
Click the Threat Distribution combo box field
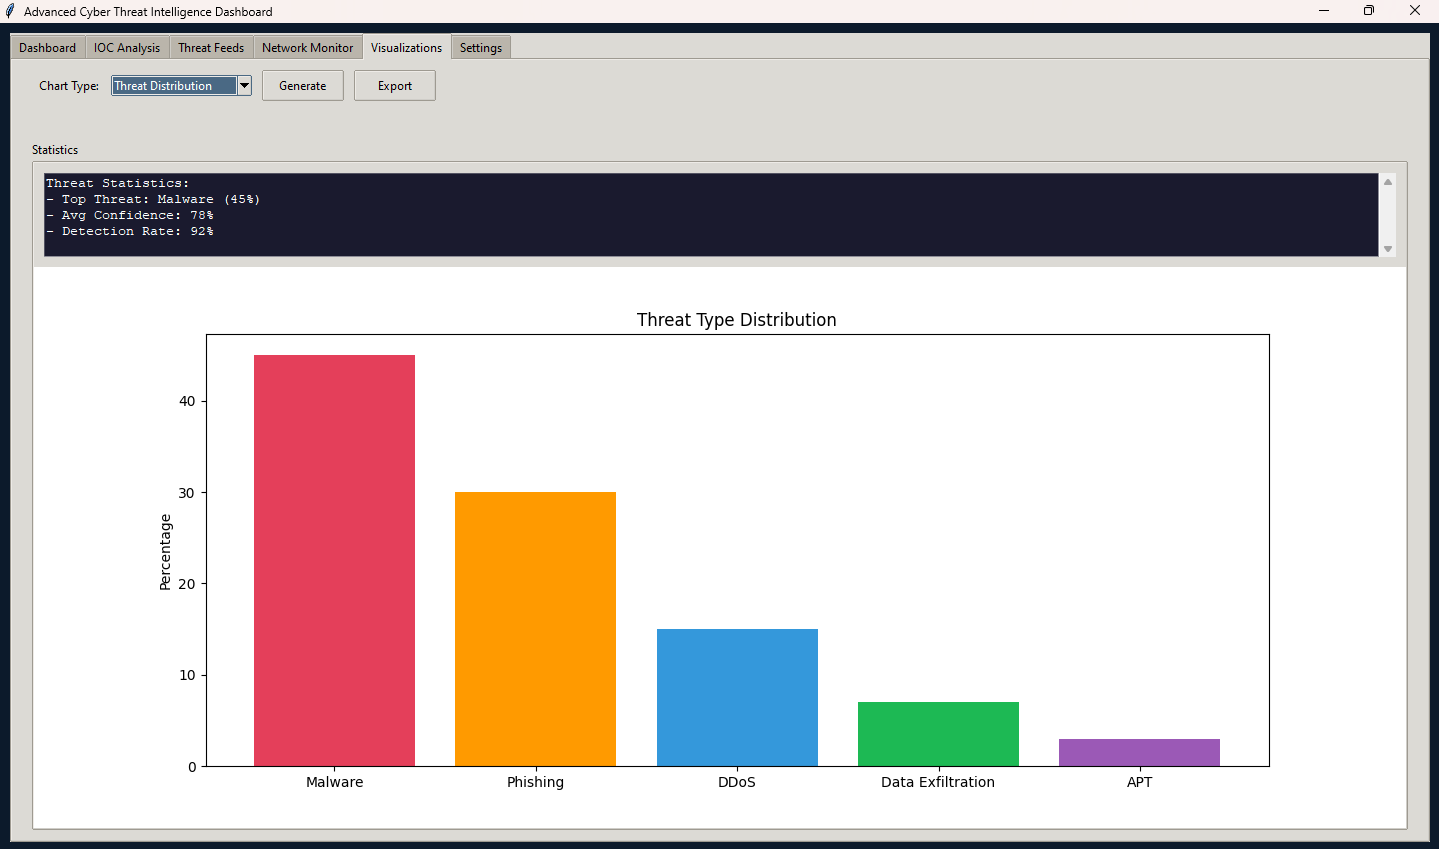pos(174,86)
